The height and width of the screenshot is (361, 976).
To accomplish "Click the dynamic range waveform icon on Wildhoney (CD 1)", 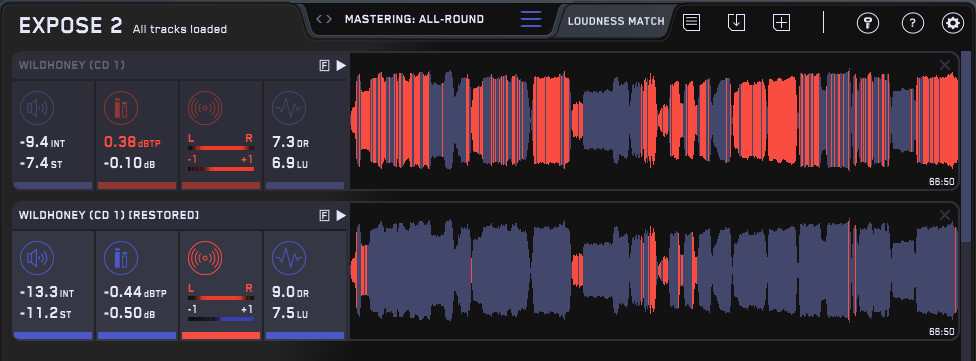I will [x=289, y=108].
